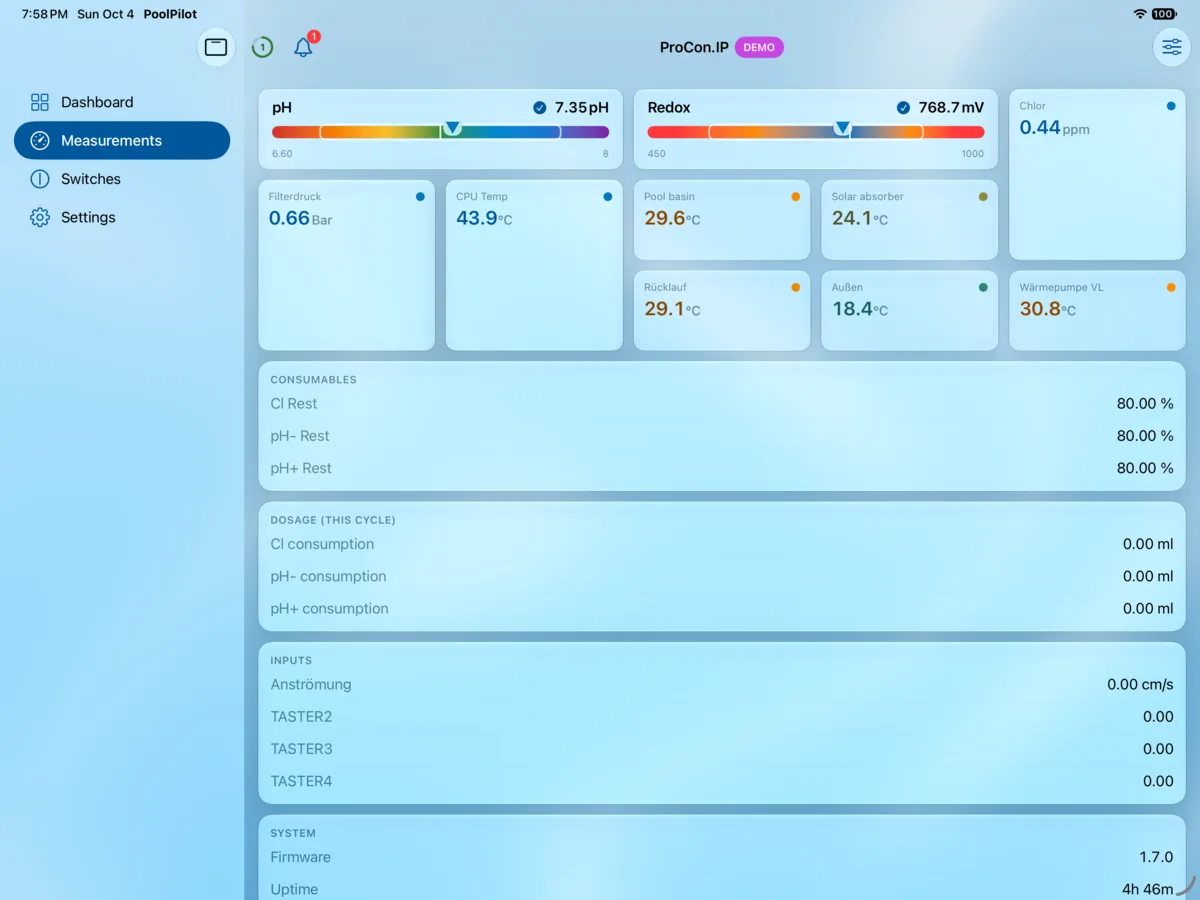Click the Measurements gauge icon

40,141
